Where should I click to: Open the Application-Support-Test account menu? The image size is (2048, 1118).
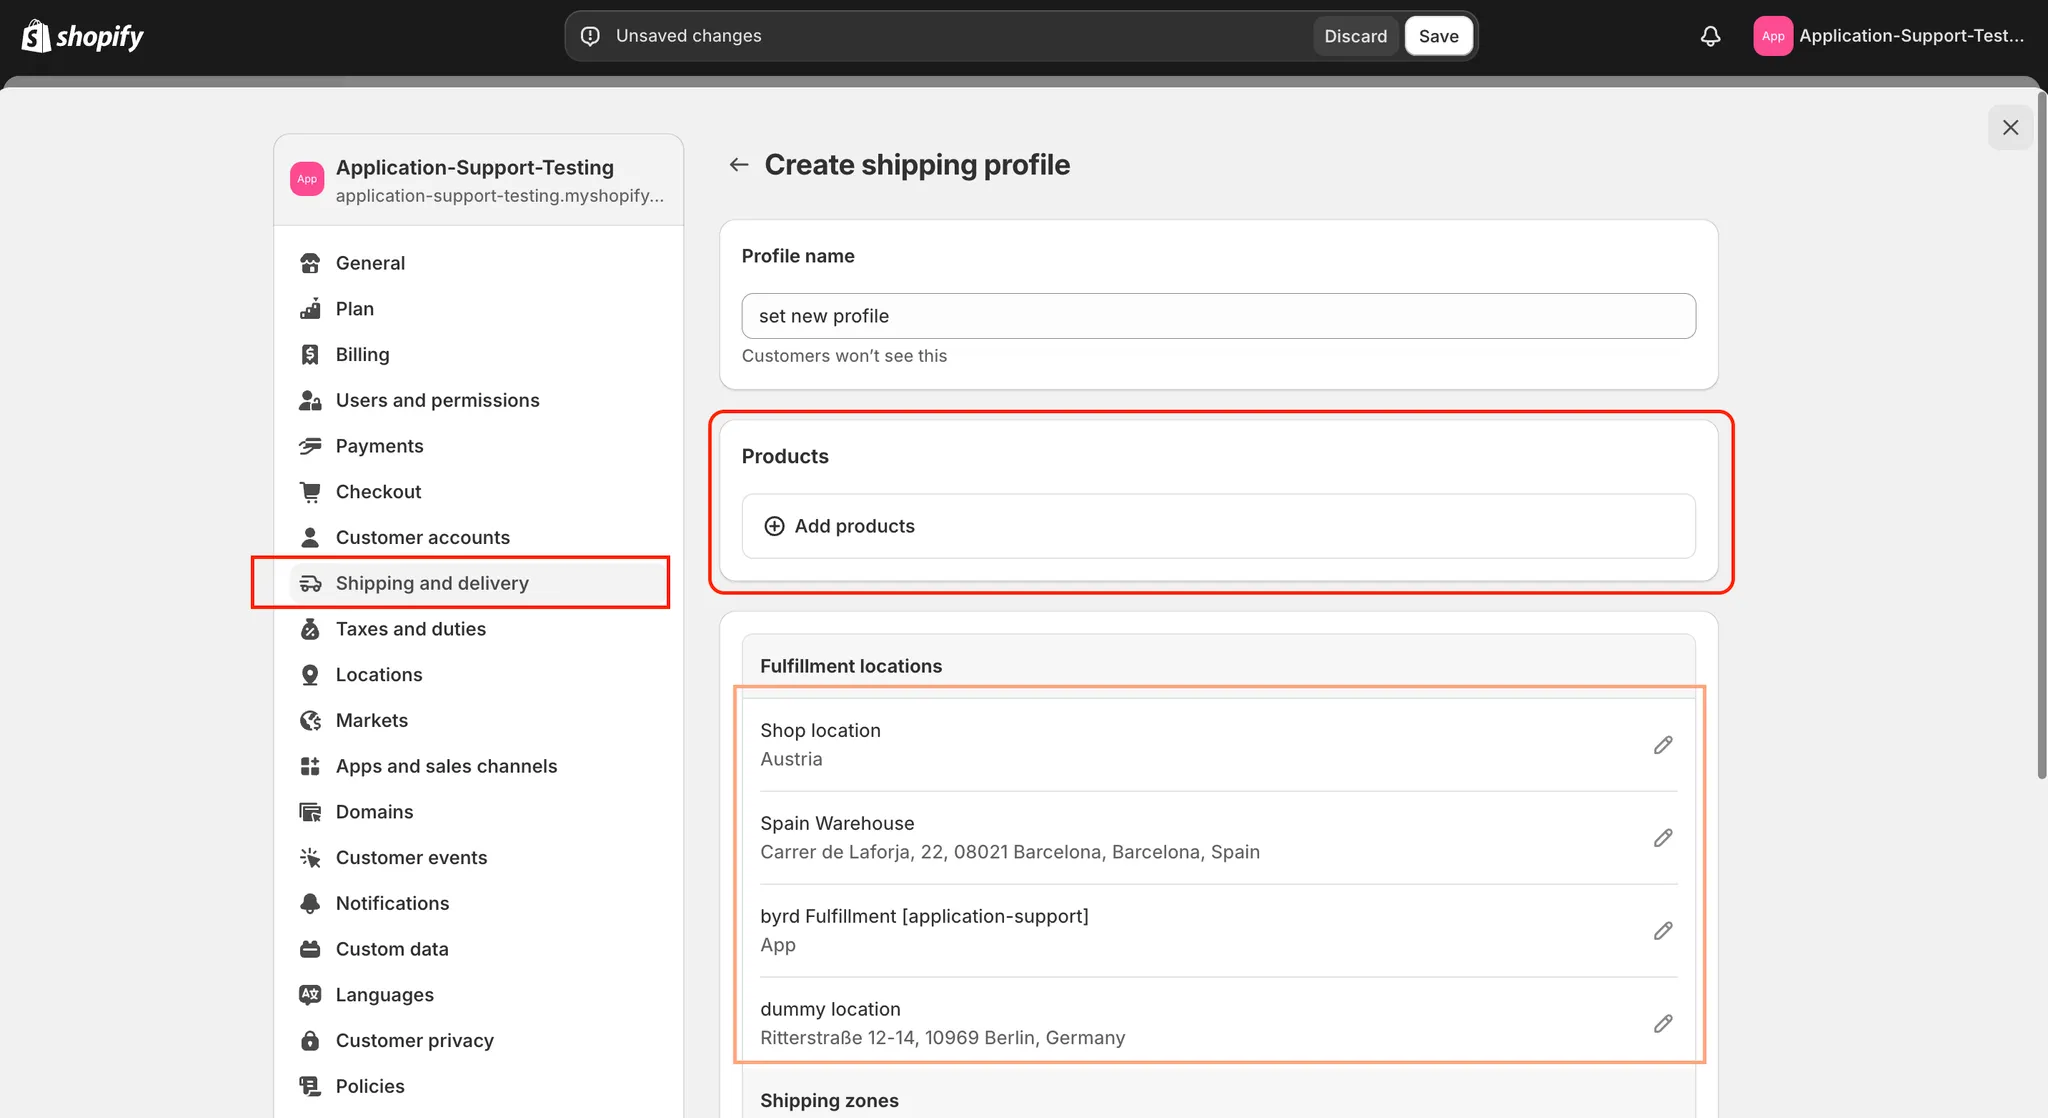(x=1889, y=36)
